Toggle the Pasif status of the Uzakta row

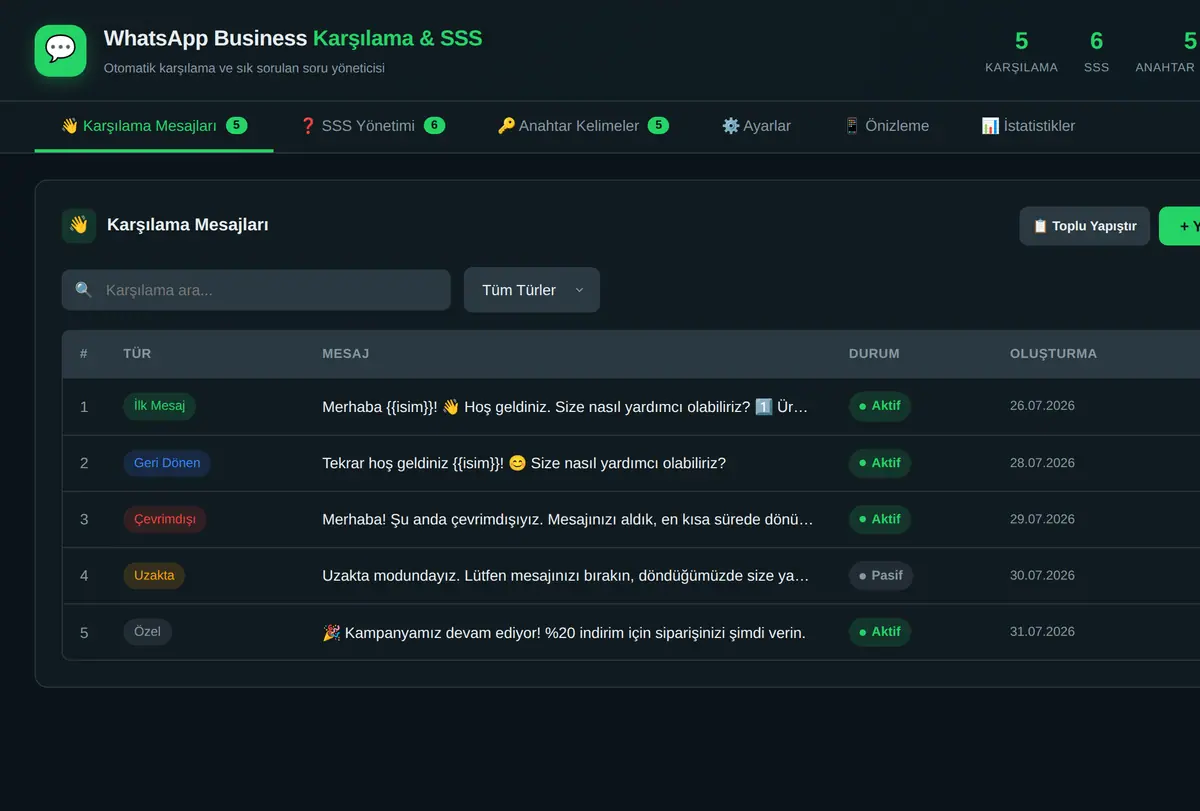pos(881,575)
